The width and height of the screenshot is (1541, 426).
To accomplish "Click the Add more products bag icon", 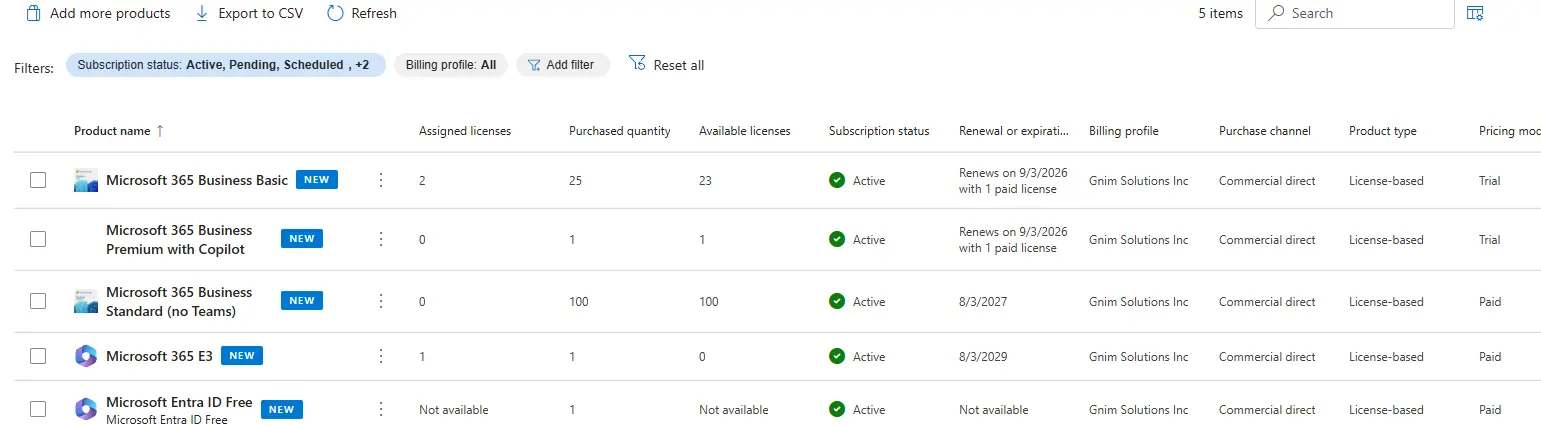I will click(33, 13).
